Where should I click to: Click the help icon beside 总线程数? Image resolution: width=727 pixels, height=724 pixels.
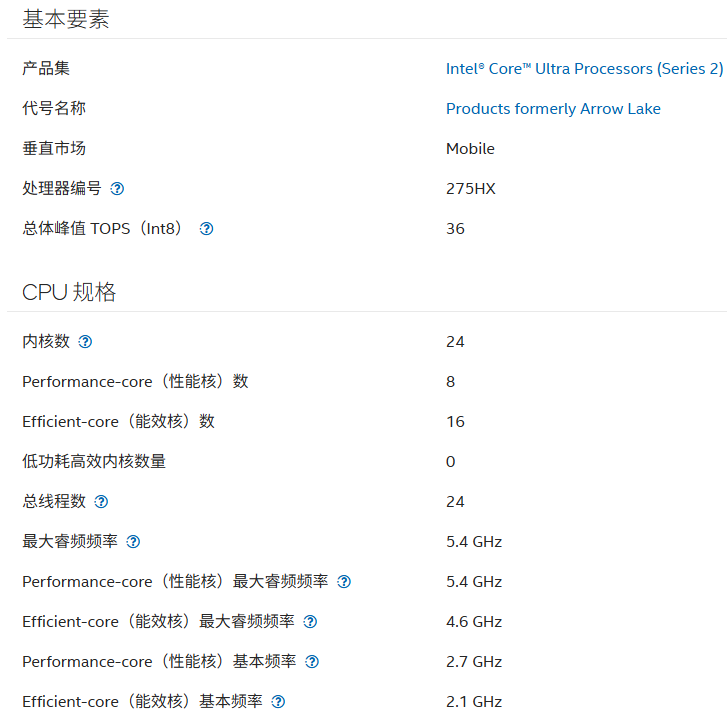pos(101,502)
